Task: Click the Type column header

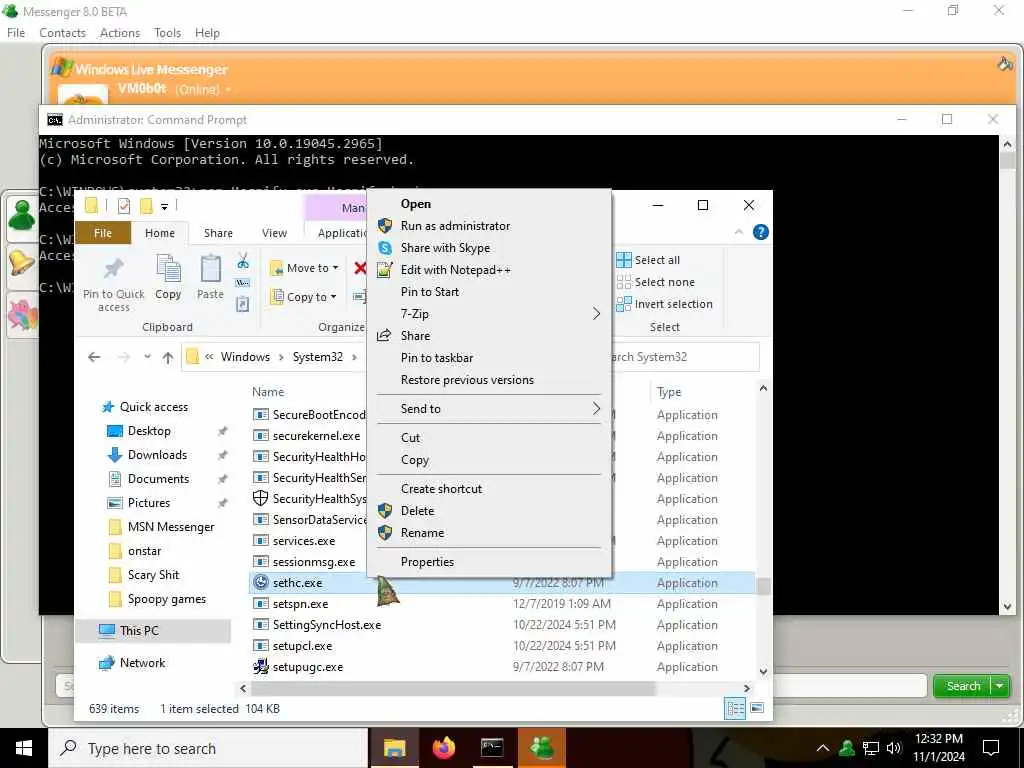Action: coord(669,392)
